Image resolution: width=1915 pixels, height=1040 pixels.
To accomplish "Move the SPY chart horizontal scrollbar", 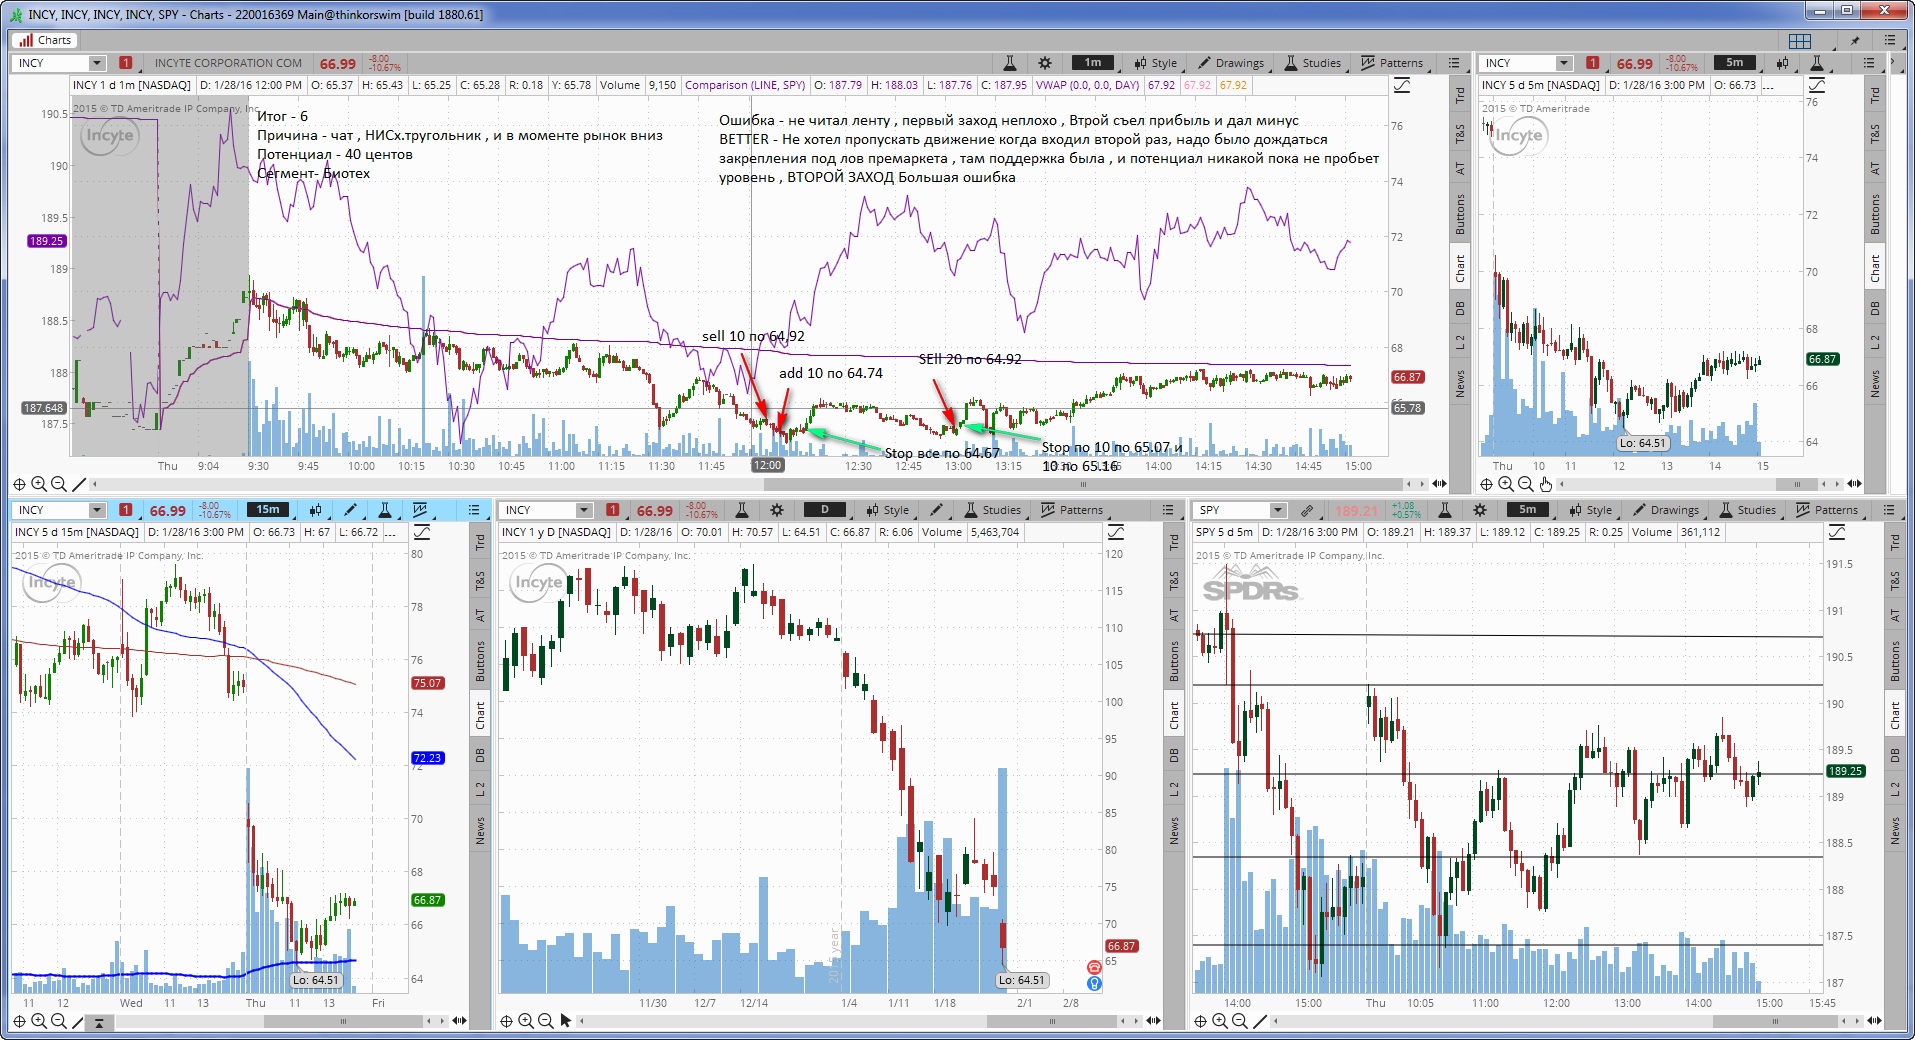I will 1775,1021.
